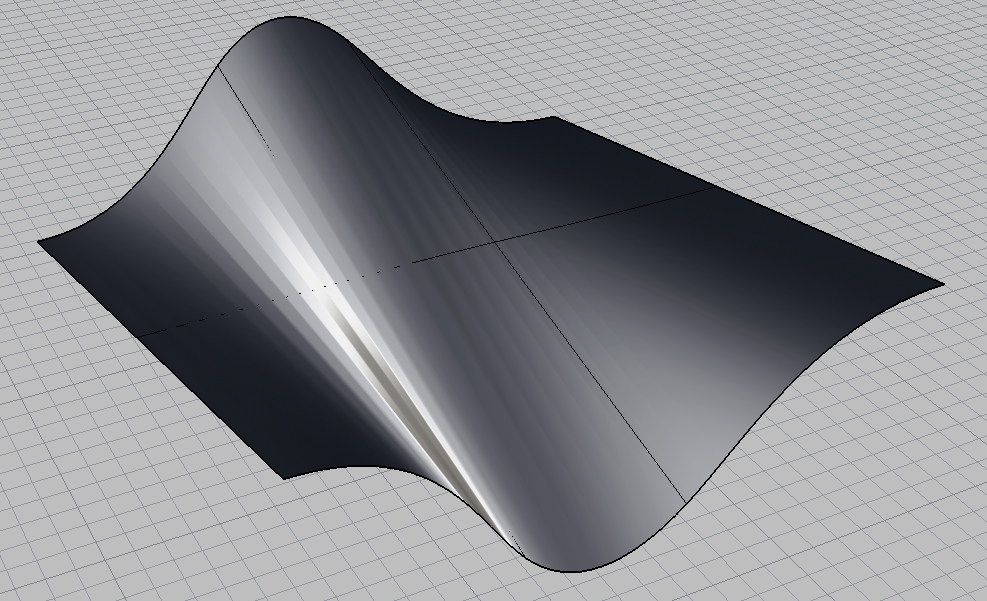Viewport: 987px width, 601px height.
Task: Select the rightmost corner point of the surface
Action: pos(941,283)
